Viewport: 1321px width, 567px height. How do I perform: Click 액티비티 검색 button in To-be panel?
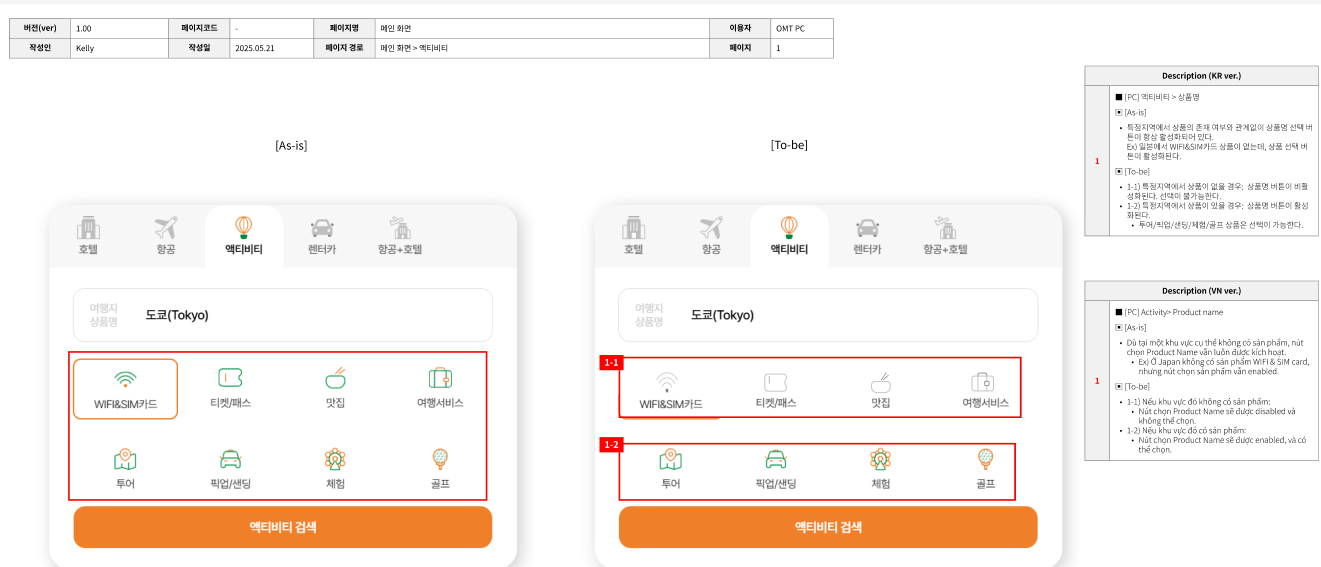(x=828, y=527)
